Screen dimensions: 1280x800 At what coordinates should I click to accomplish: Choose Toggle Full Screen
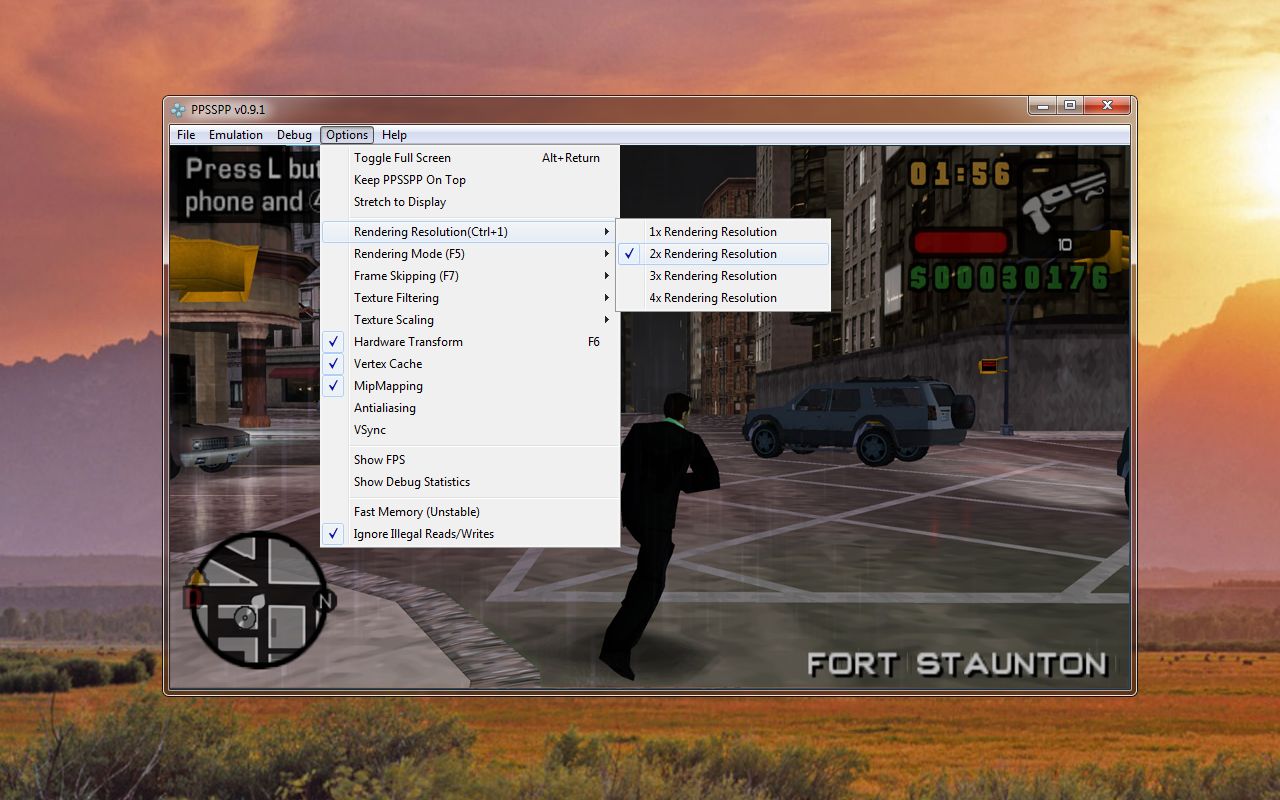[470, 158]
